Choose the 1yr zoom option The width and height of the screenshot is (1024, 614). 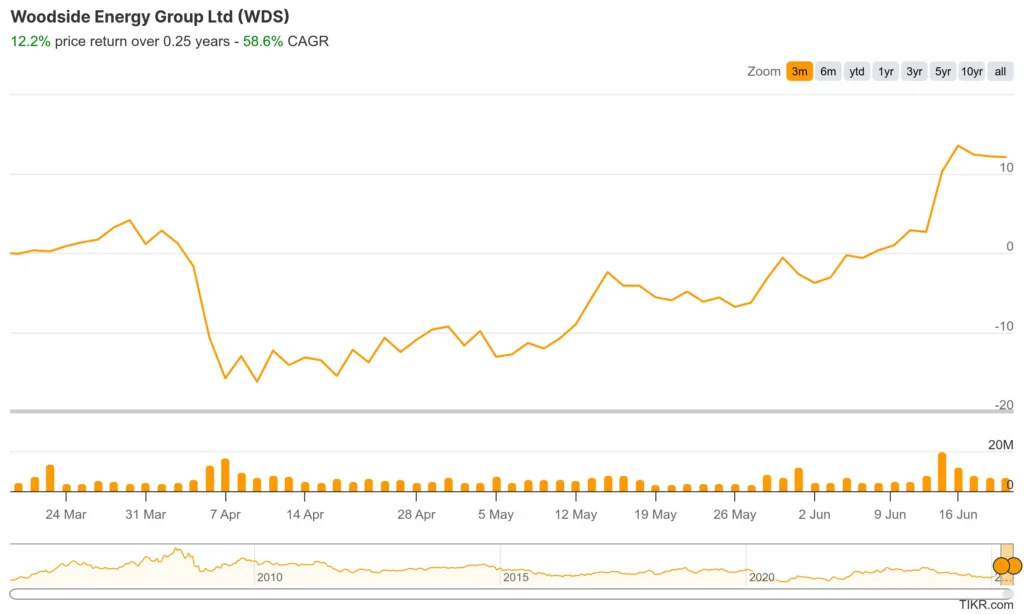pyautogui.click(x=886, y=71)
